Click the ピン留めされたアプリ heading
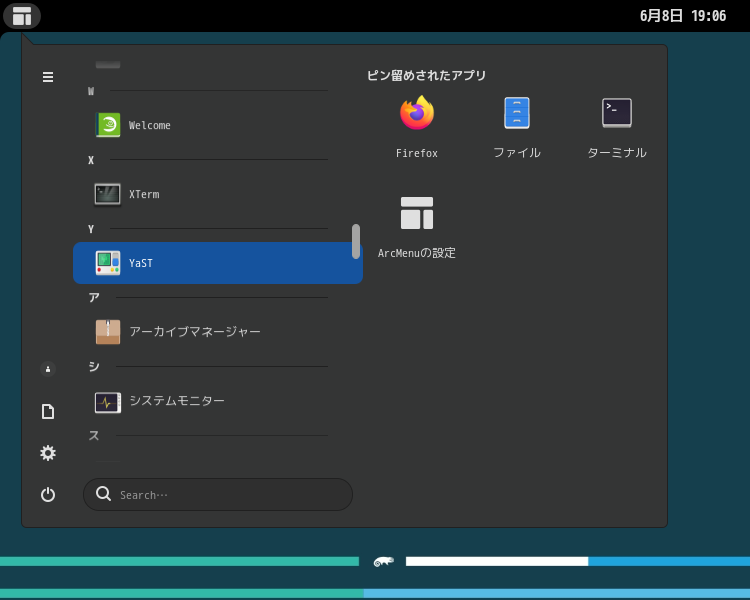This screenshot has width=750, height=600. (427, 75)
